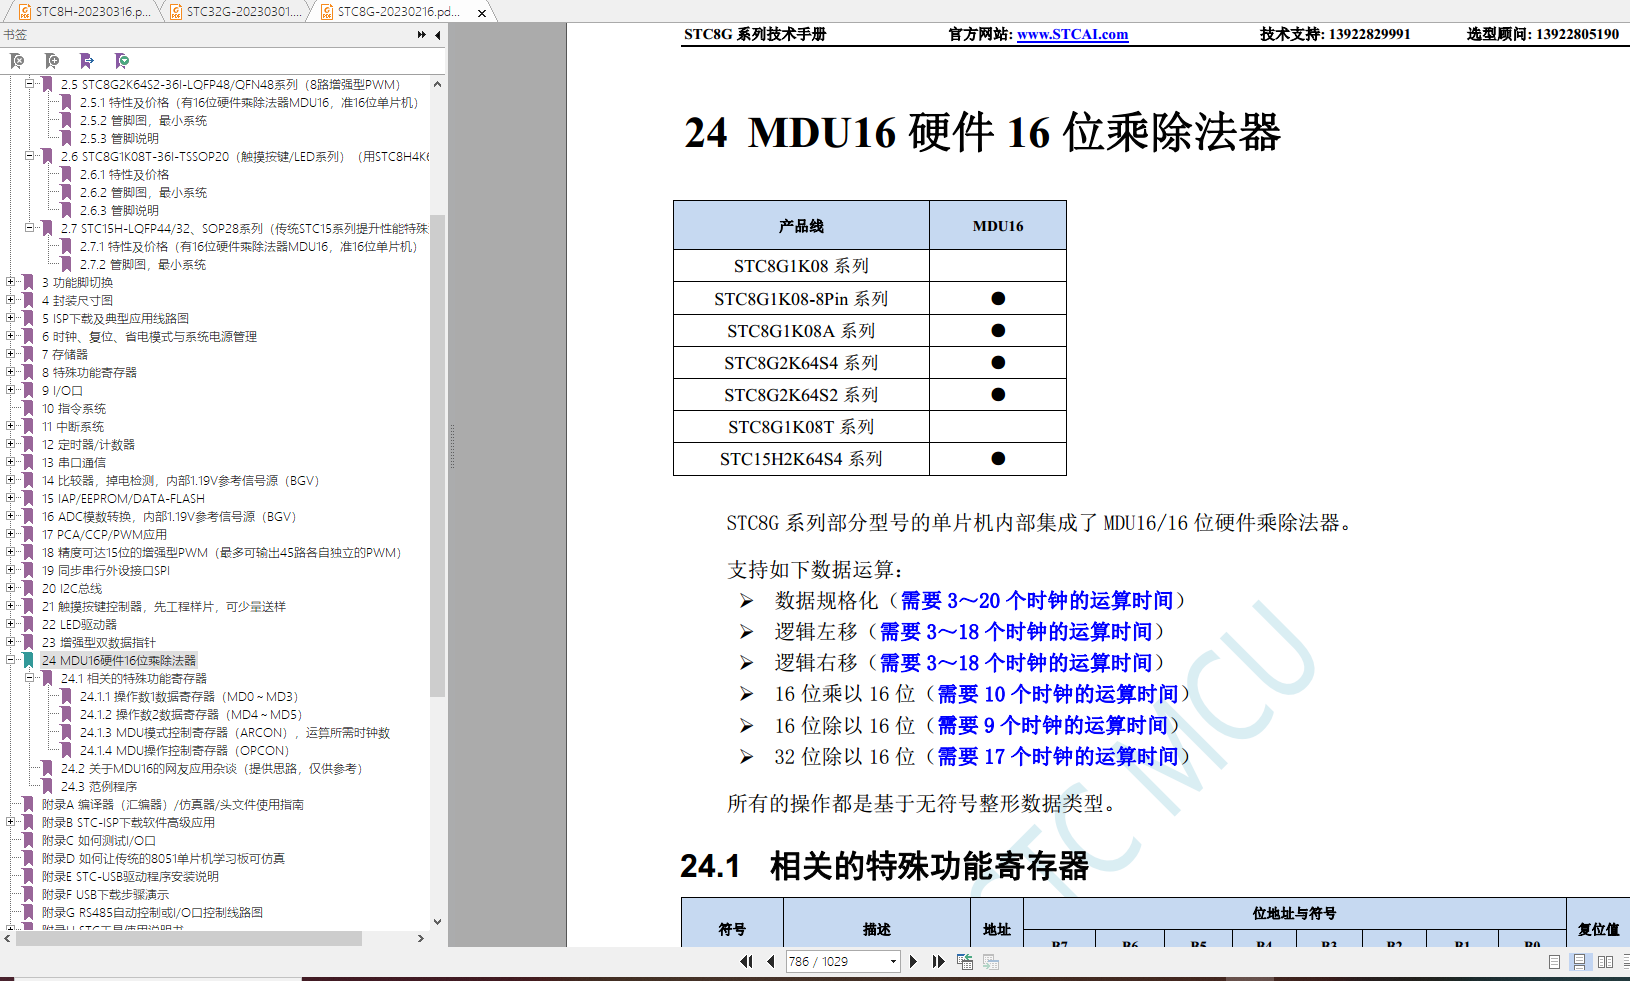This screenshot has width=1630, height=981.
Task: Close the STC8G-20230216 tab
Action: [482, 13]
